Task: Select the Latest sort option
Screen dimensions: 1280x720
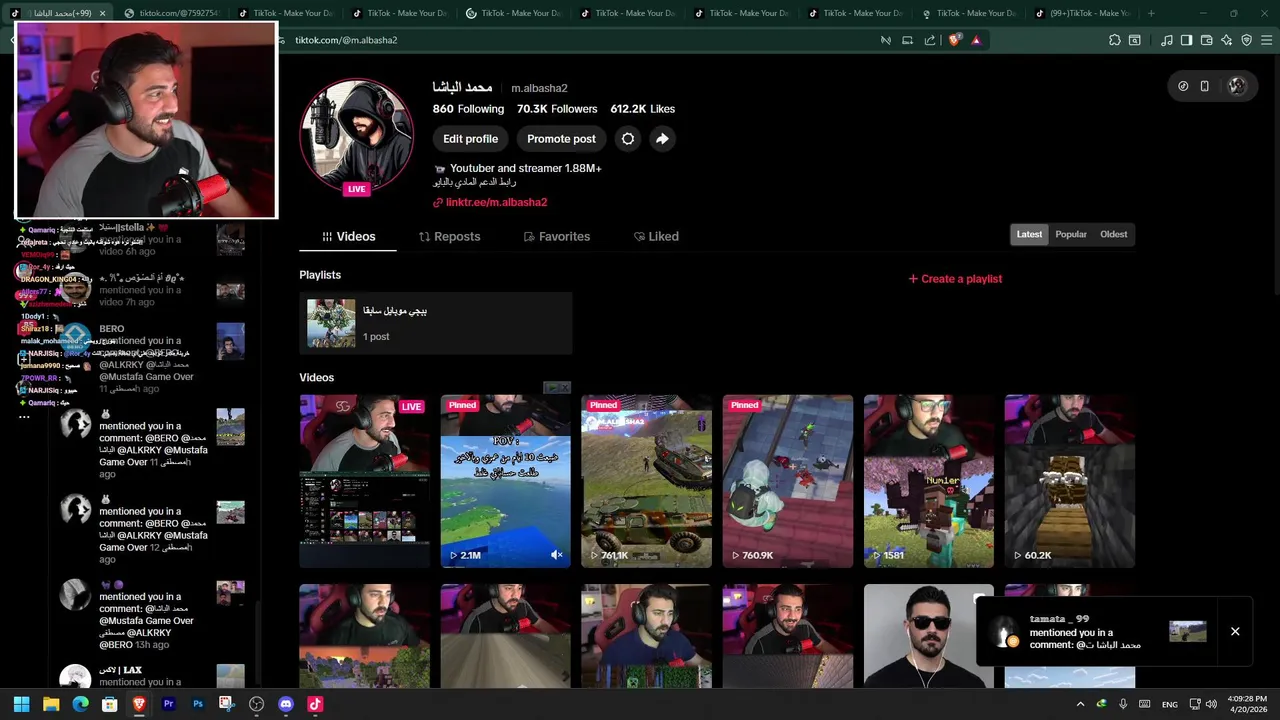Action: click(x=1029, y=234)
